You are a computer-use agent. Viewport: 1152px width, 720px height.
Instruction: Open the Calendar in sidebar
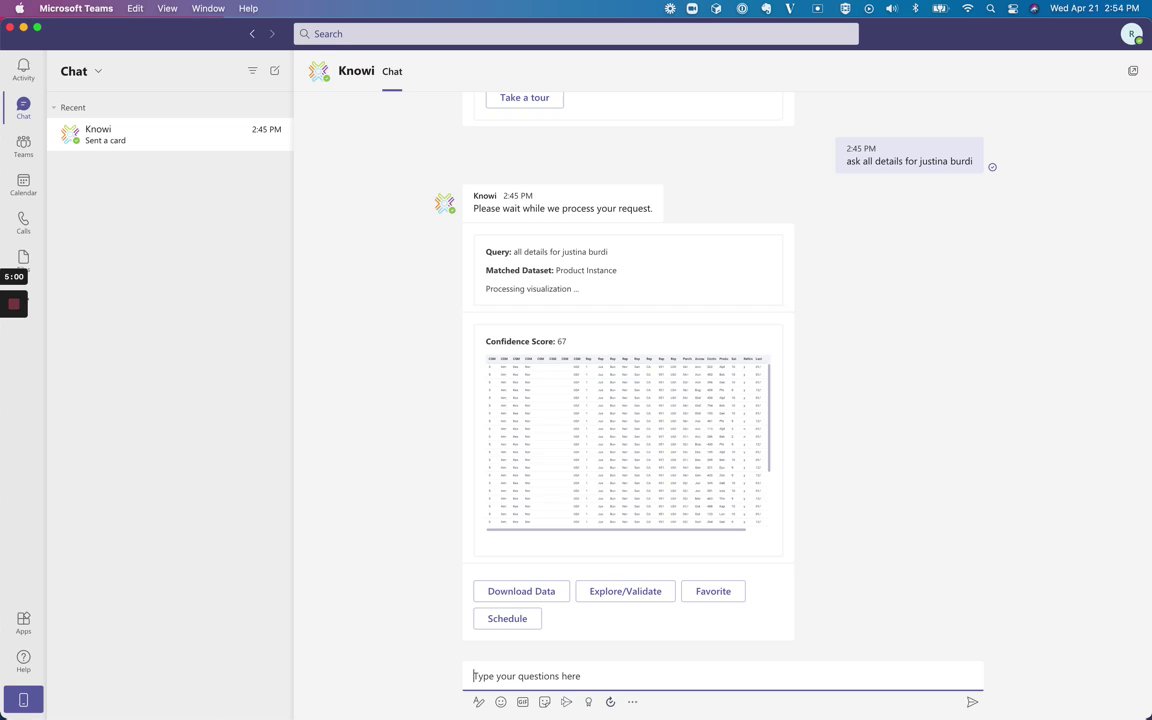click(24, 184)
